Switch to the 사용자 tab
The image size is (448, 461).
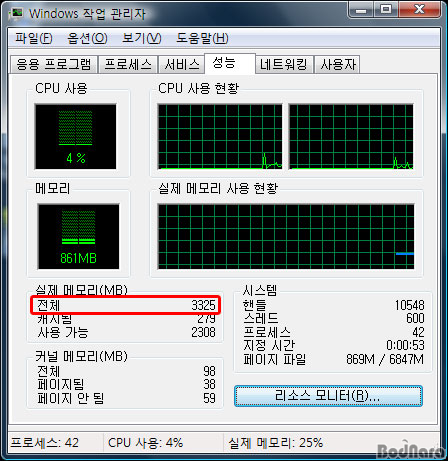pyautogui.click(x=337, y=64)
